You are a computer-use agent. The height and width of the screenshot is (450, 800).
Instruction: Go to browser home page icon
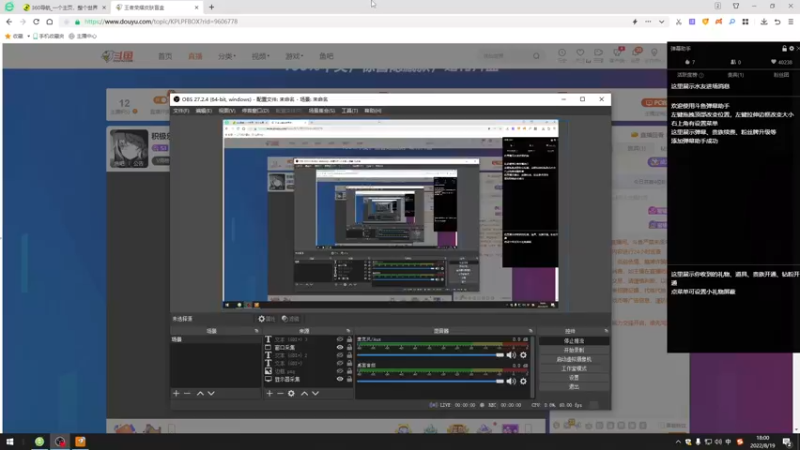pyautogui.click(x=49, y=22)
